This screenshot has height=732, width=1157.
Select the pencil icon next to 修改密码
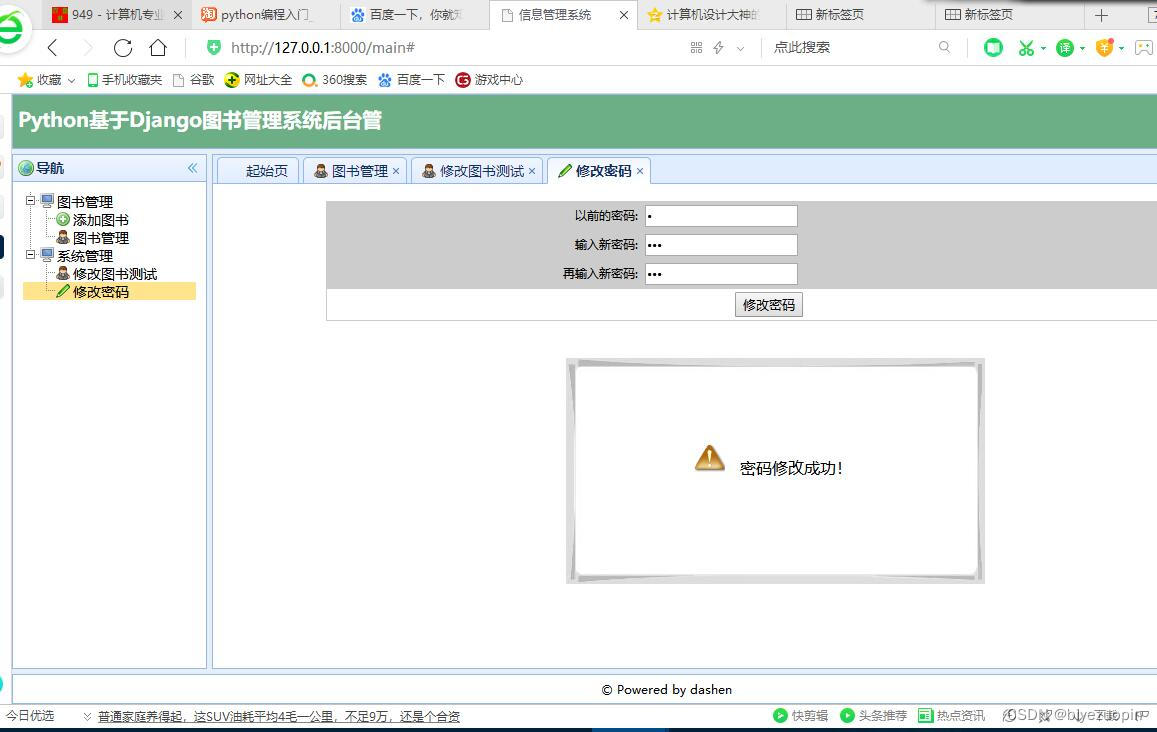pos(62,291)
